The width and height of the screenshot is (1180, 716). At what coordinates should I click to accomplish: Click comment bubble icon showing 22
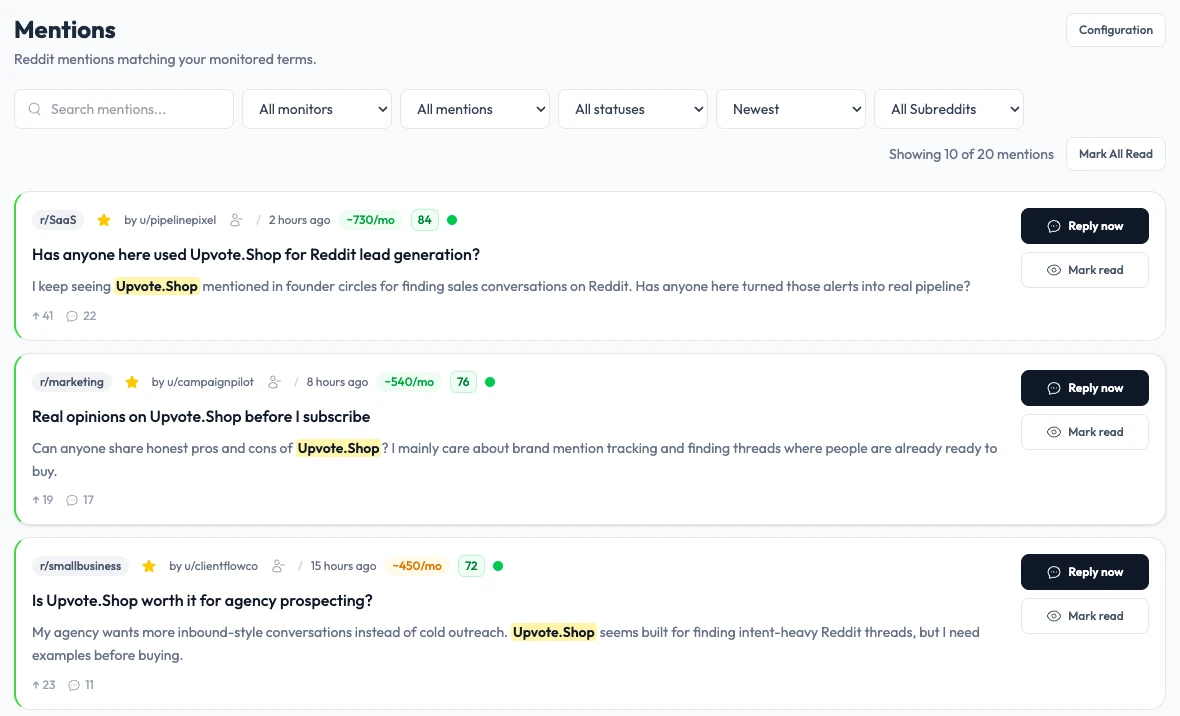pyautogui.click(x=72, y=315)
